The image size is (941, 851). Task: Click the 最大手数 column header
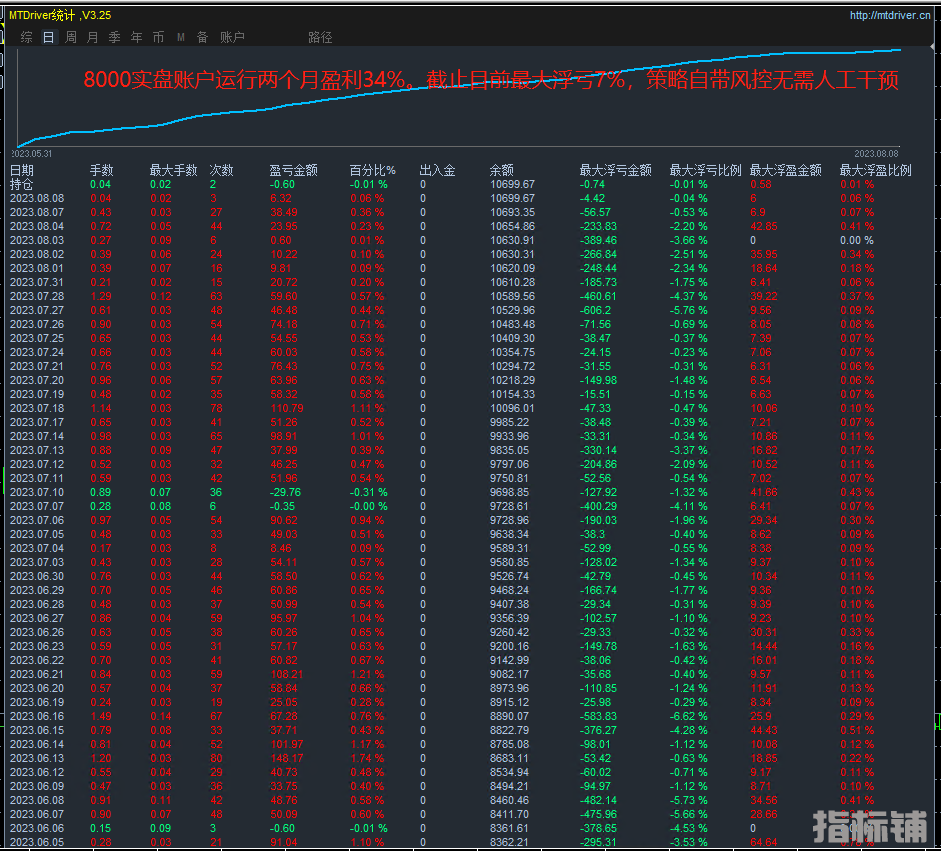click(x=173, y=170)
